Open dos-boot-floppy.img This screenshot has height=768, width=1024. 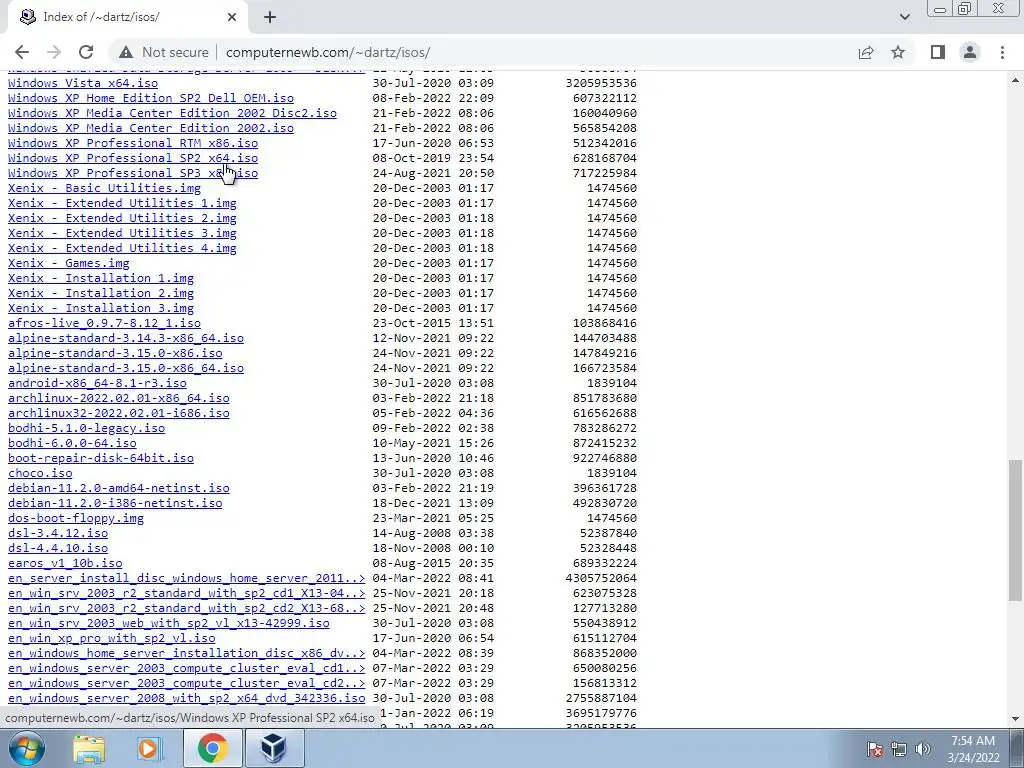pyautogui.click(x=76, y=519)
